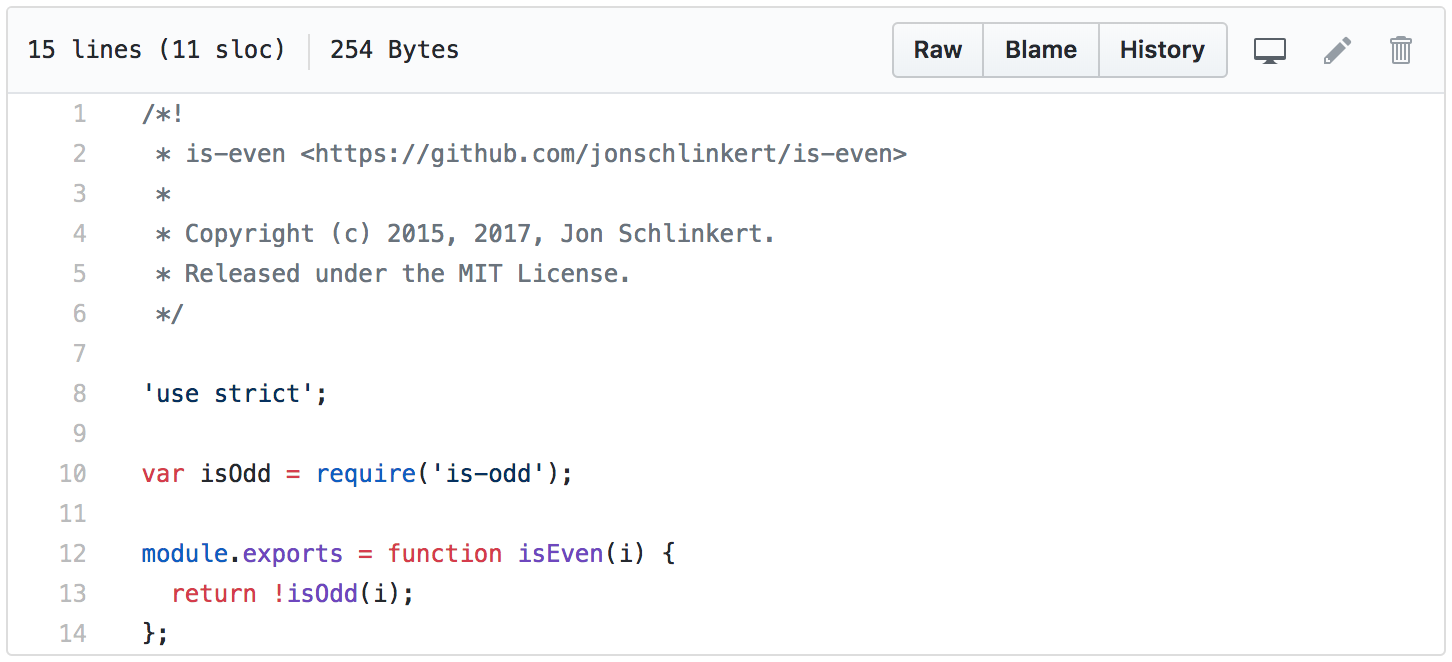Select line number 10

coord(73,474)
